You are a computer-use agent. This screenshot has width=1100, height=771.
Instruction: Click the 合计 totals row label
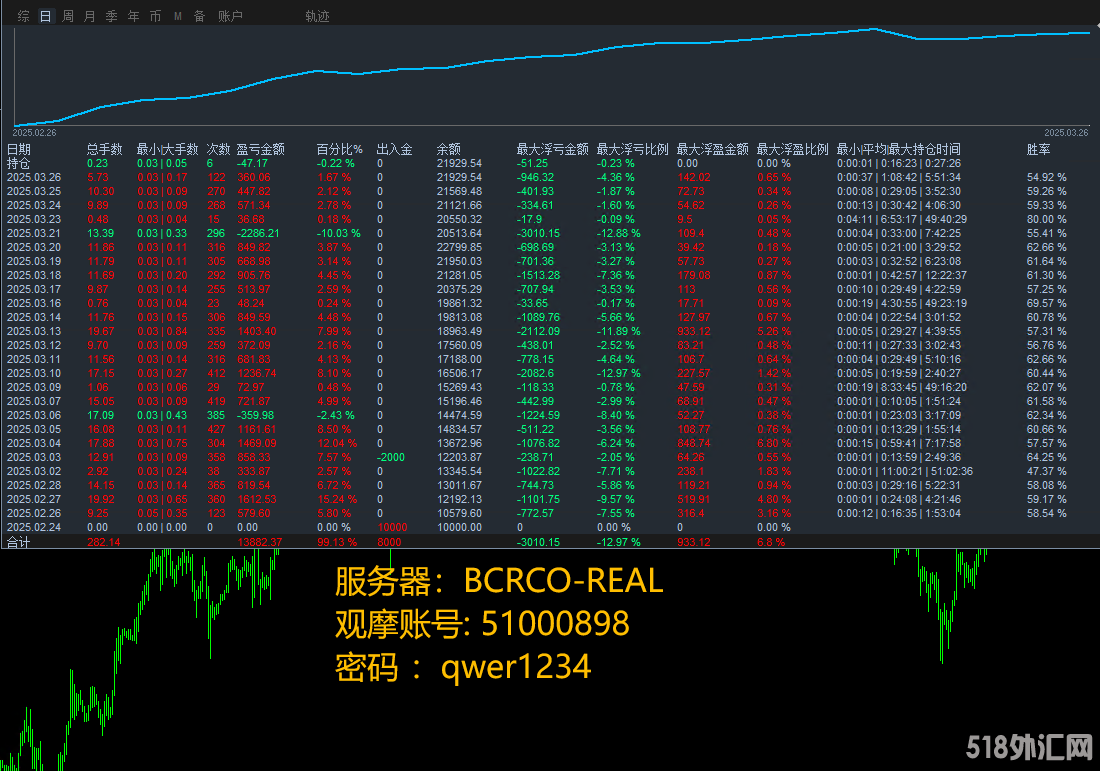point(19,542)
